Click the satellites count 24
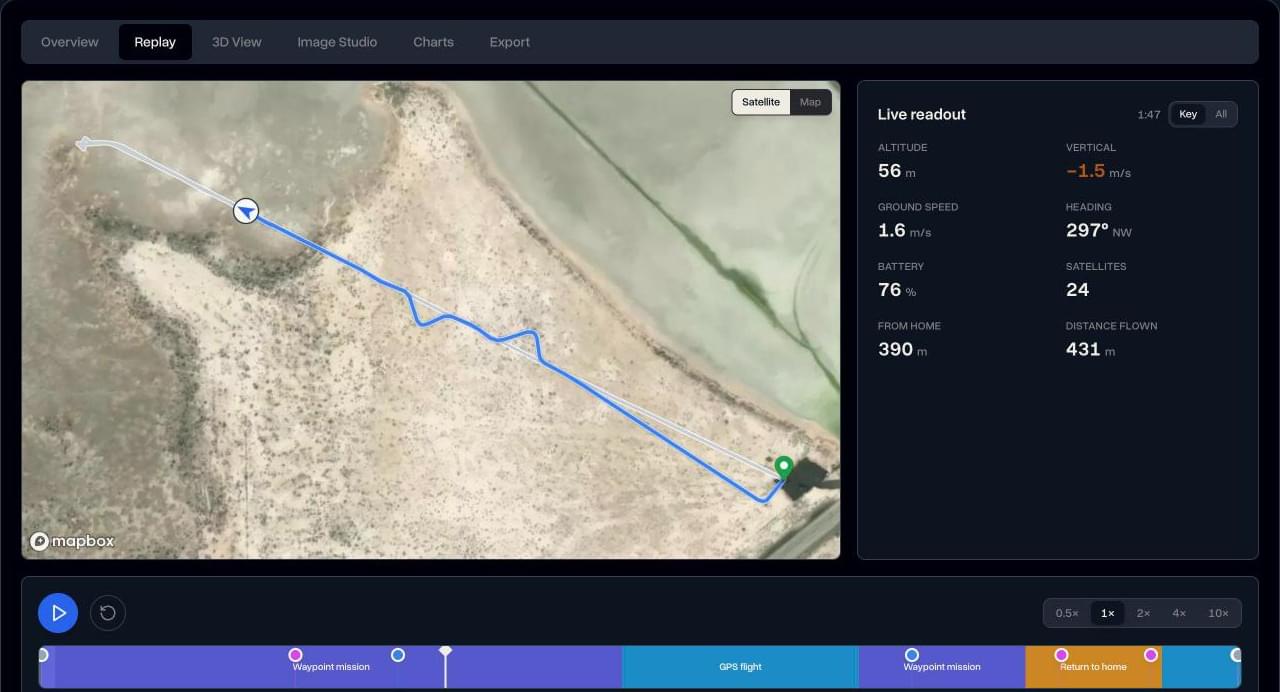Viewport: 1280px width, 692px height. pos(1077,290)
